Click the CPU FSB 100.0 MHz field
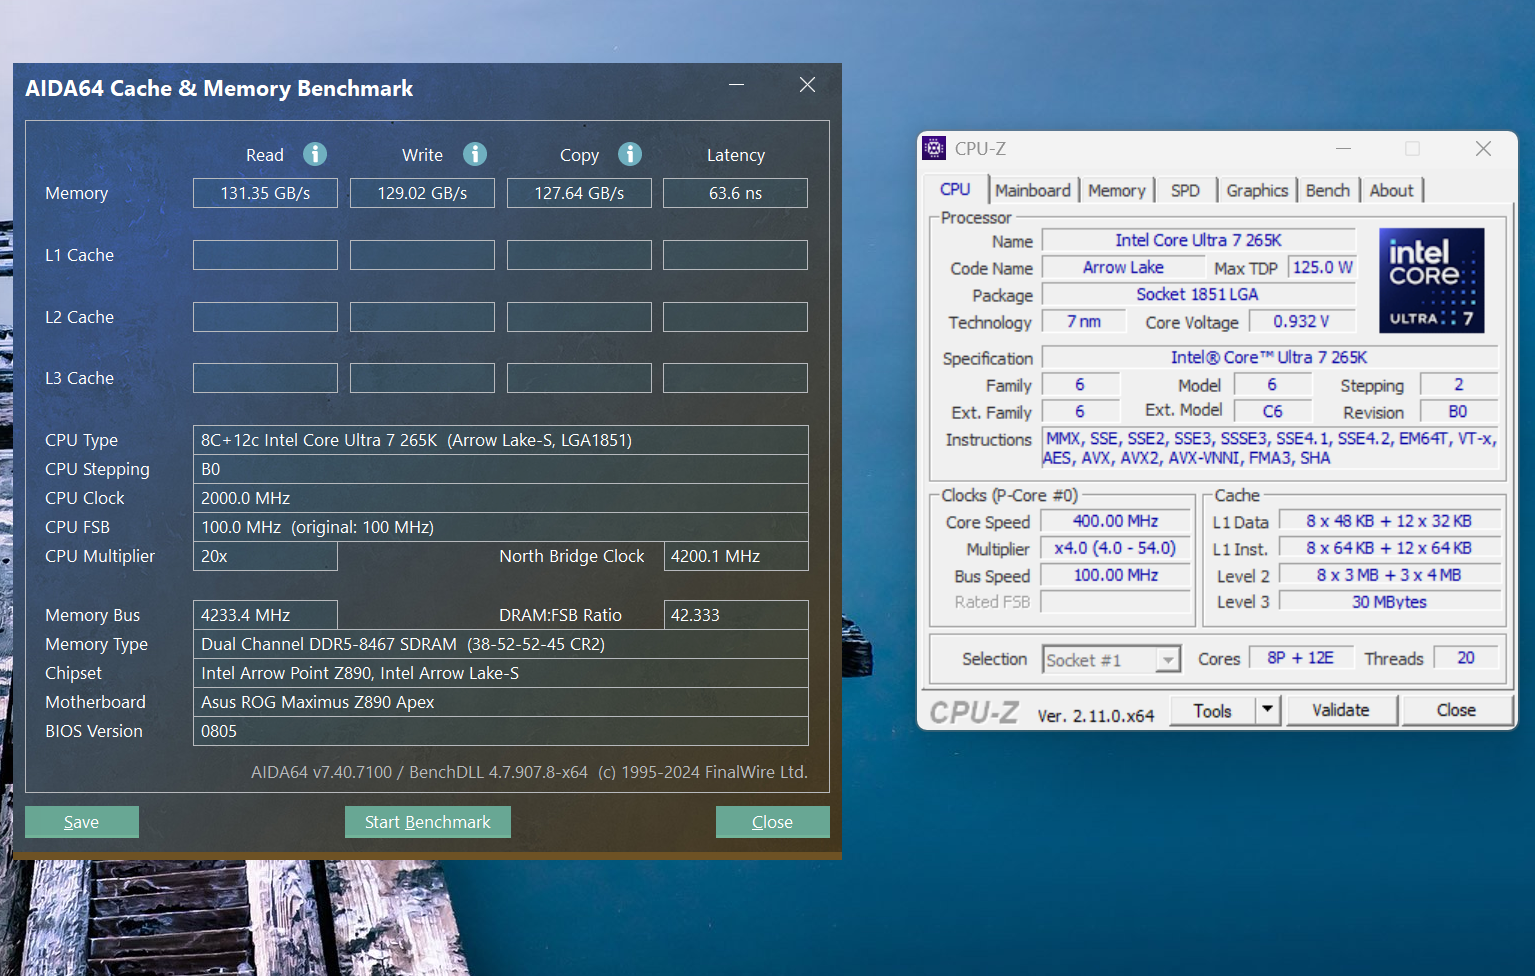This screenshot has width=1535, height=976. click(500, 527)
